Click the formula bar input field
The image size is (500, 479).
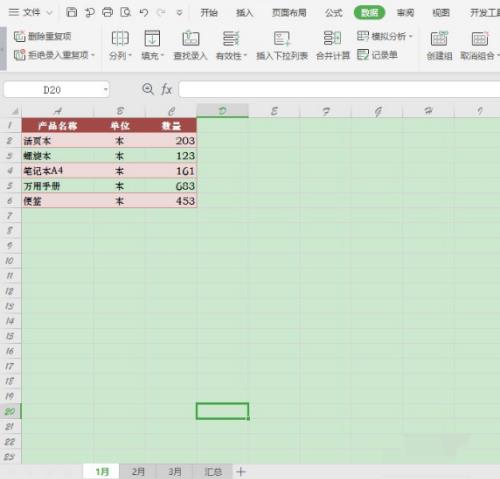point(339,89)
